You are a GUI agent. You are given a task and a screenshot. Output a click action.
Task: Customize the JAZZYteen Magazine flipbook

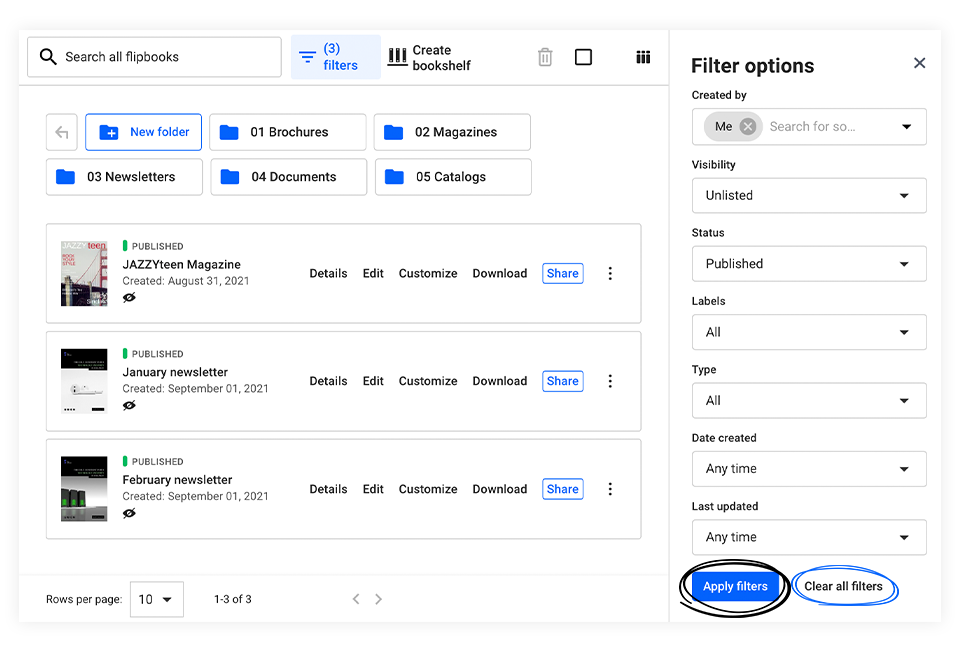[x=428, y=274]
